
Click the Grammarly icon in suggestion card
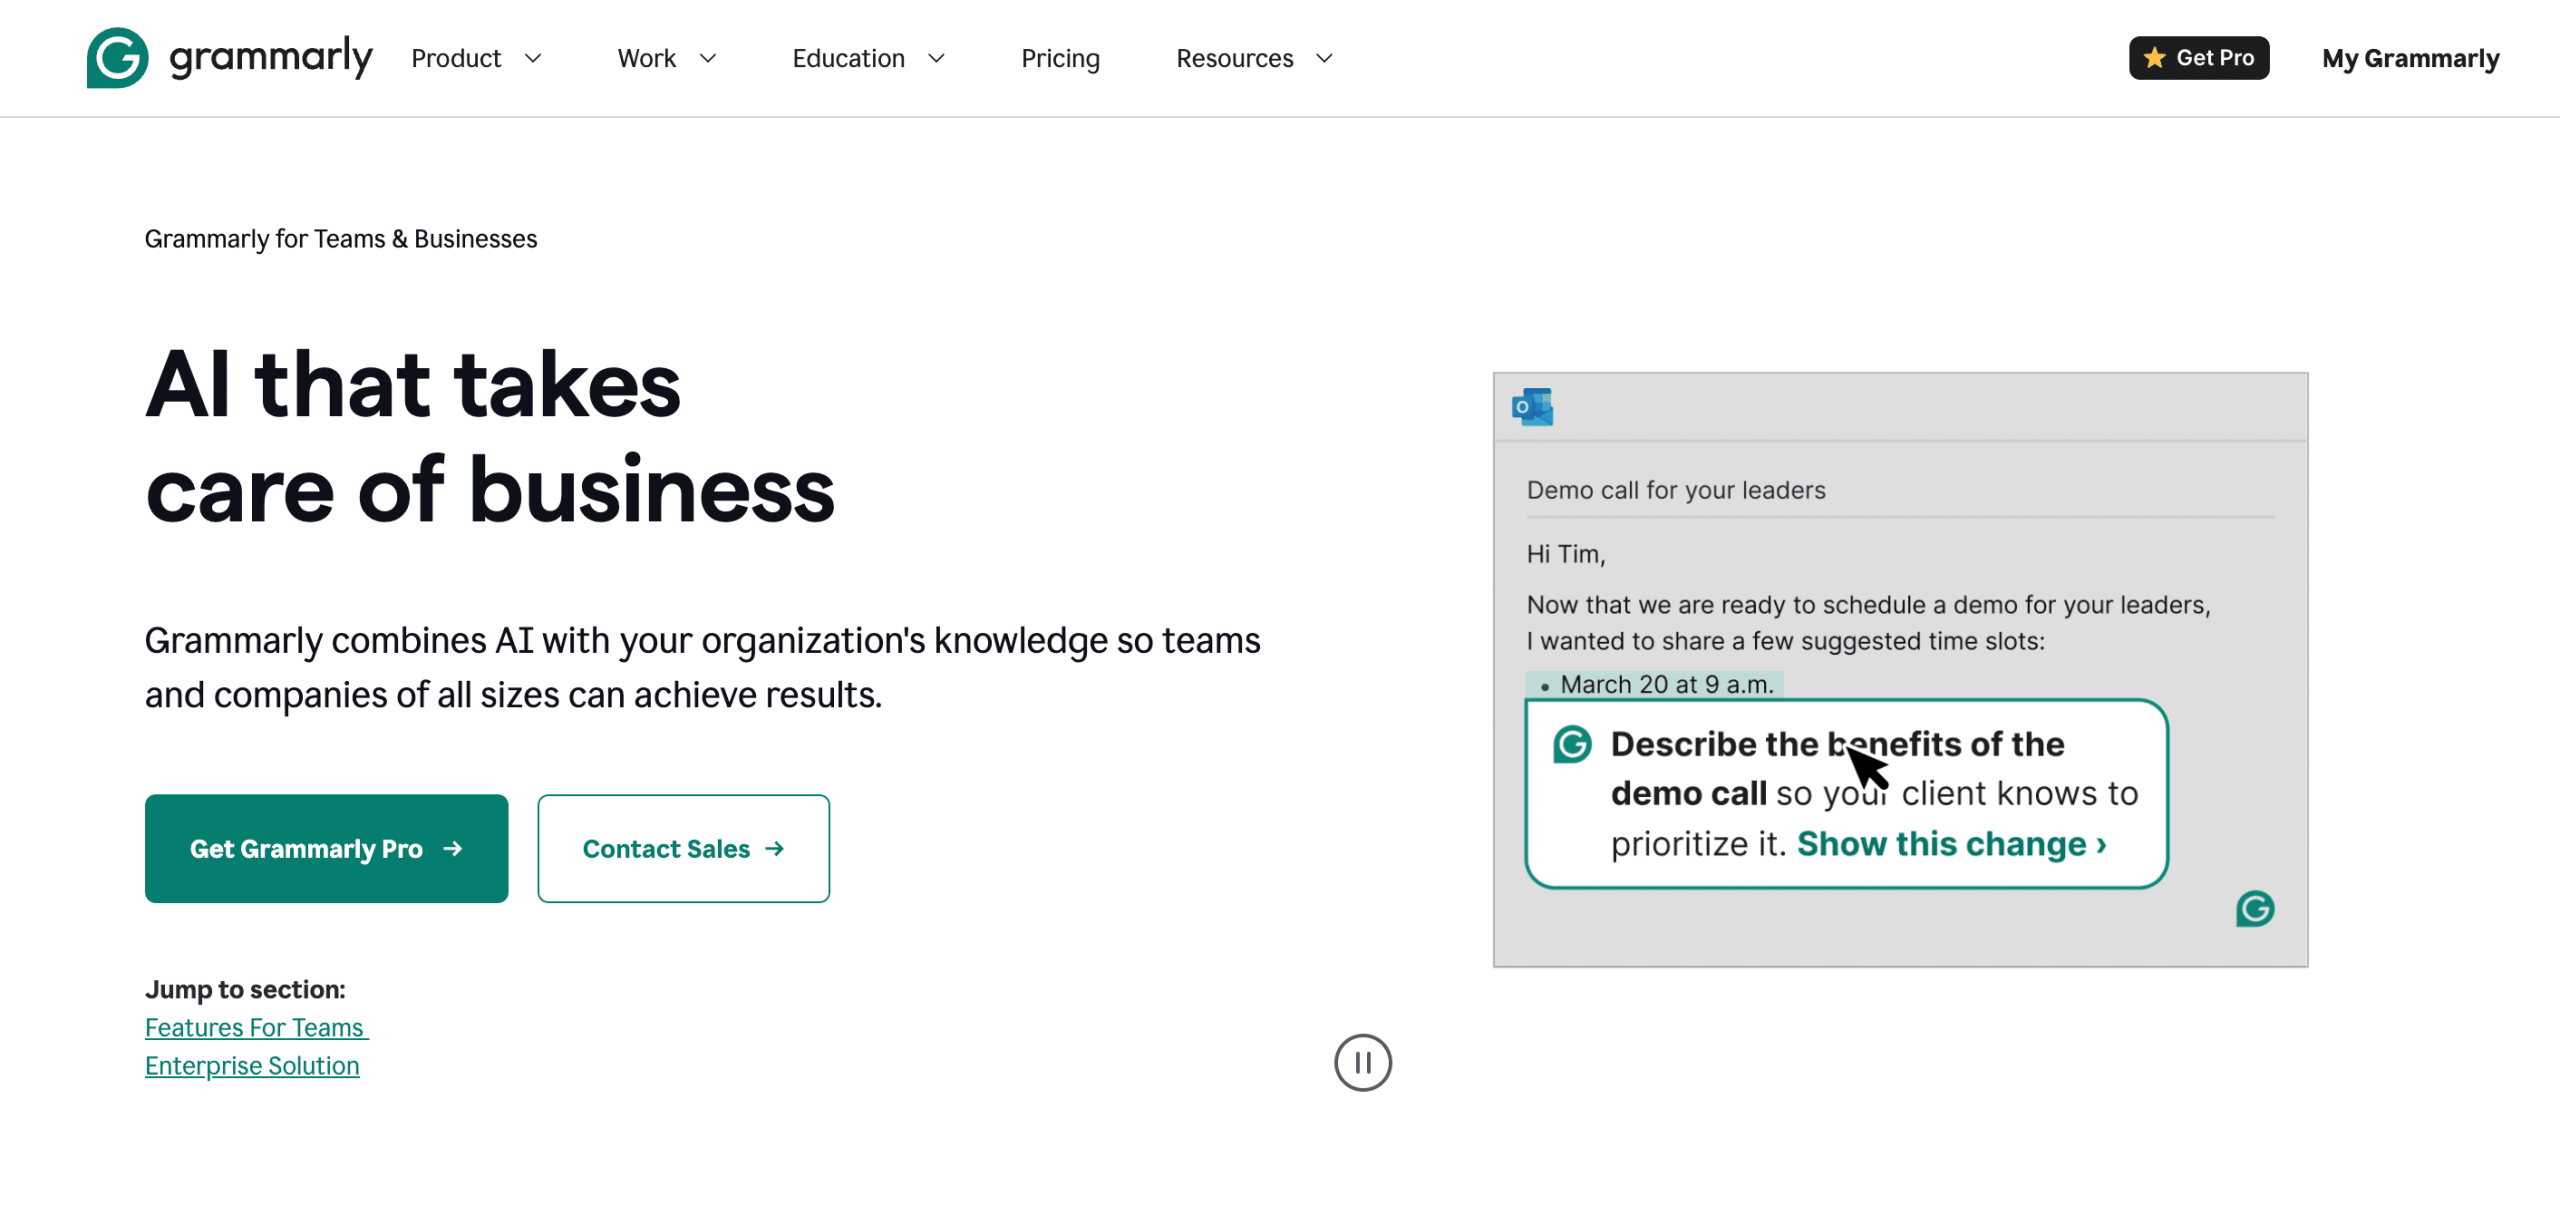(x=1572, y=745)
